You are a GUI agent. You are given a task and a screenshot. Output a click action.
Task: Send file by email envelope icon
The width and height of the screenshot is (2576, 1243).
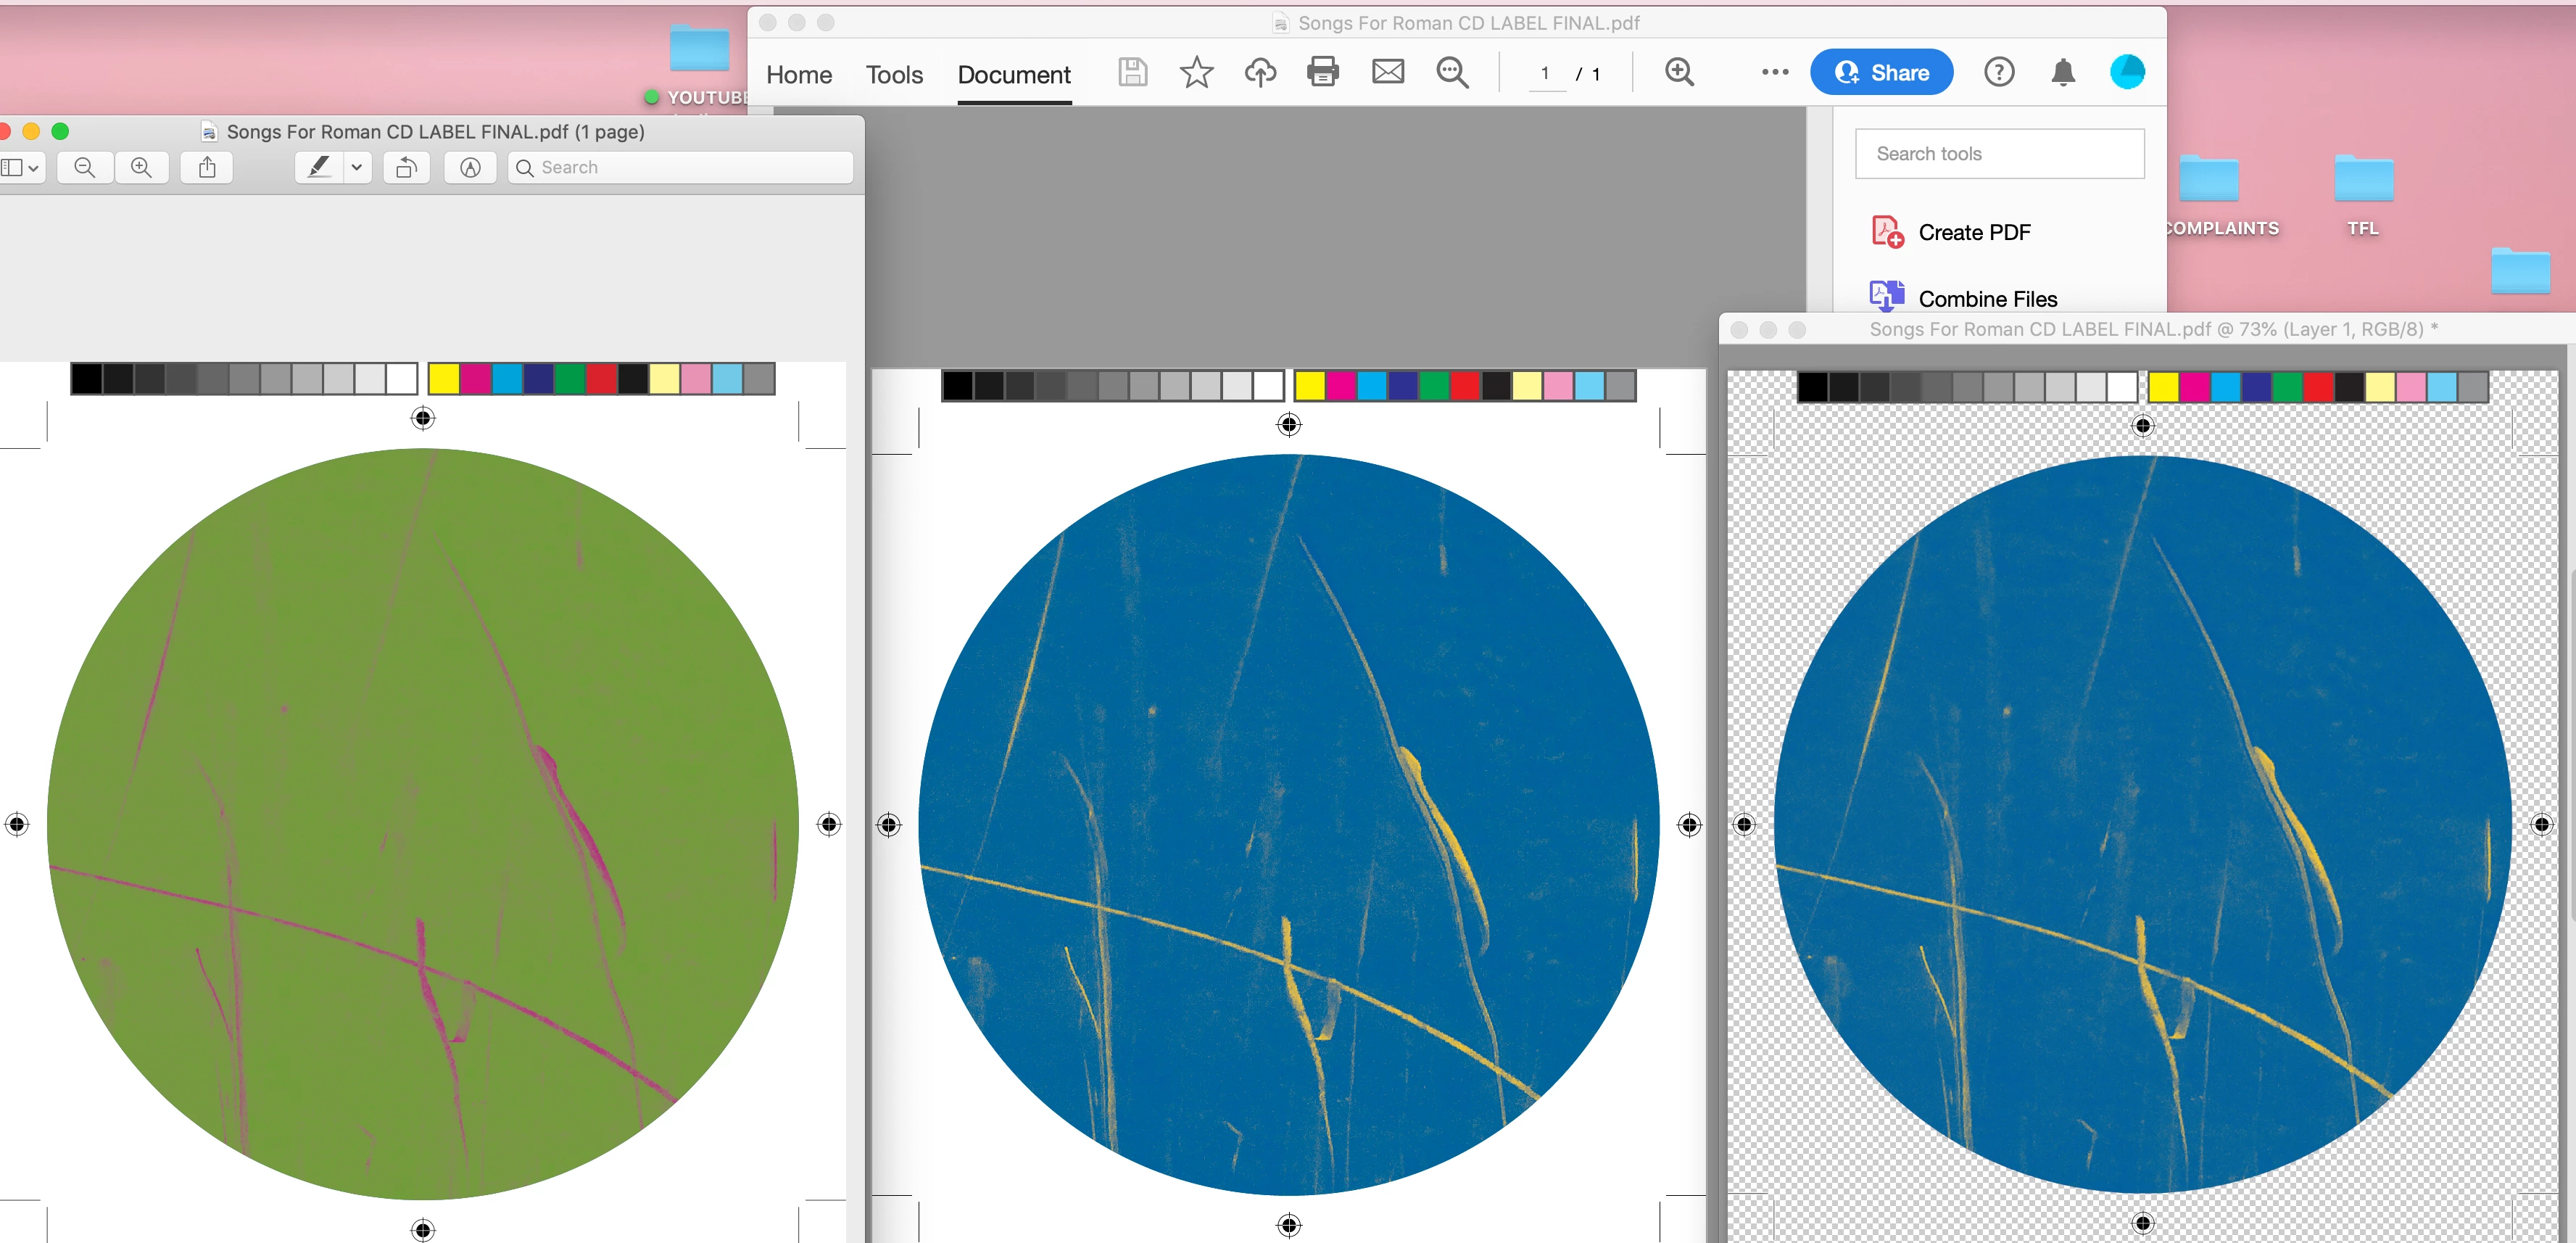click(1388, 72)
